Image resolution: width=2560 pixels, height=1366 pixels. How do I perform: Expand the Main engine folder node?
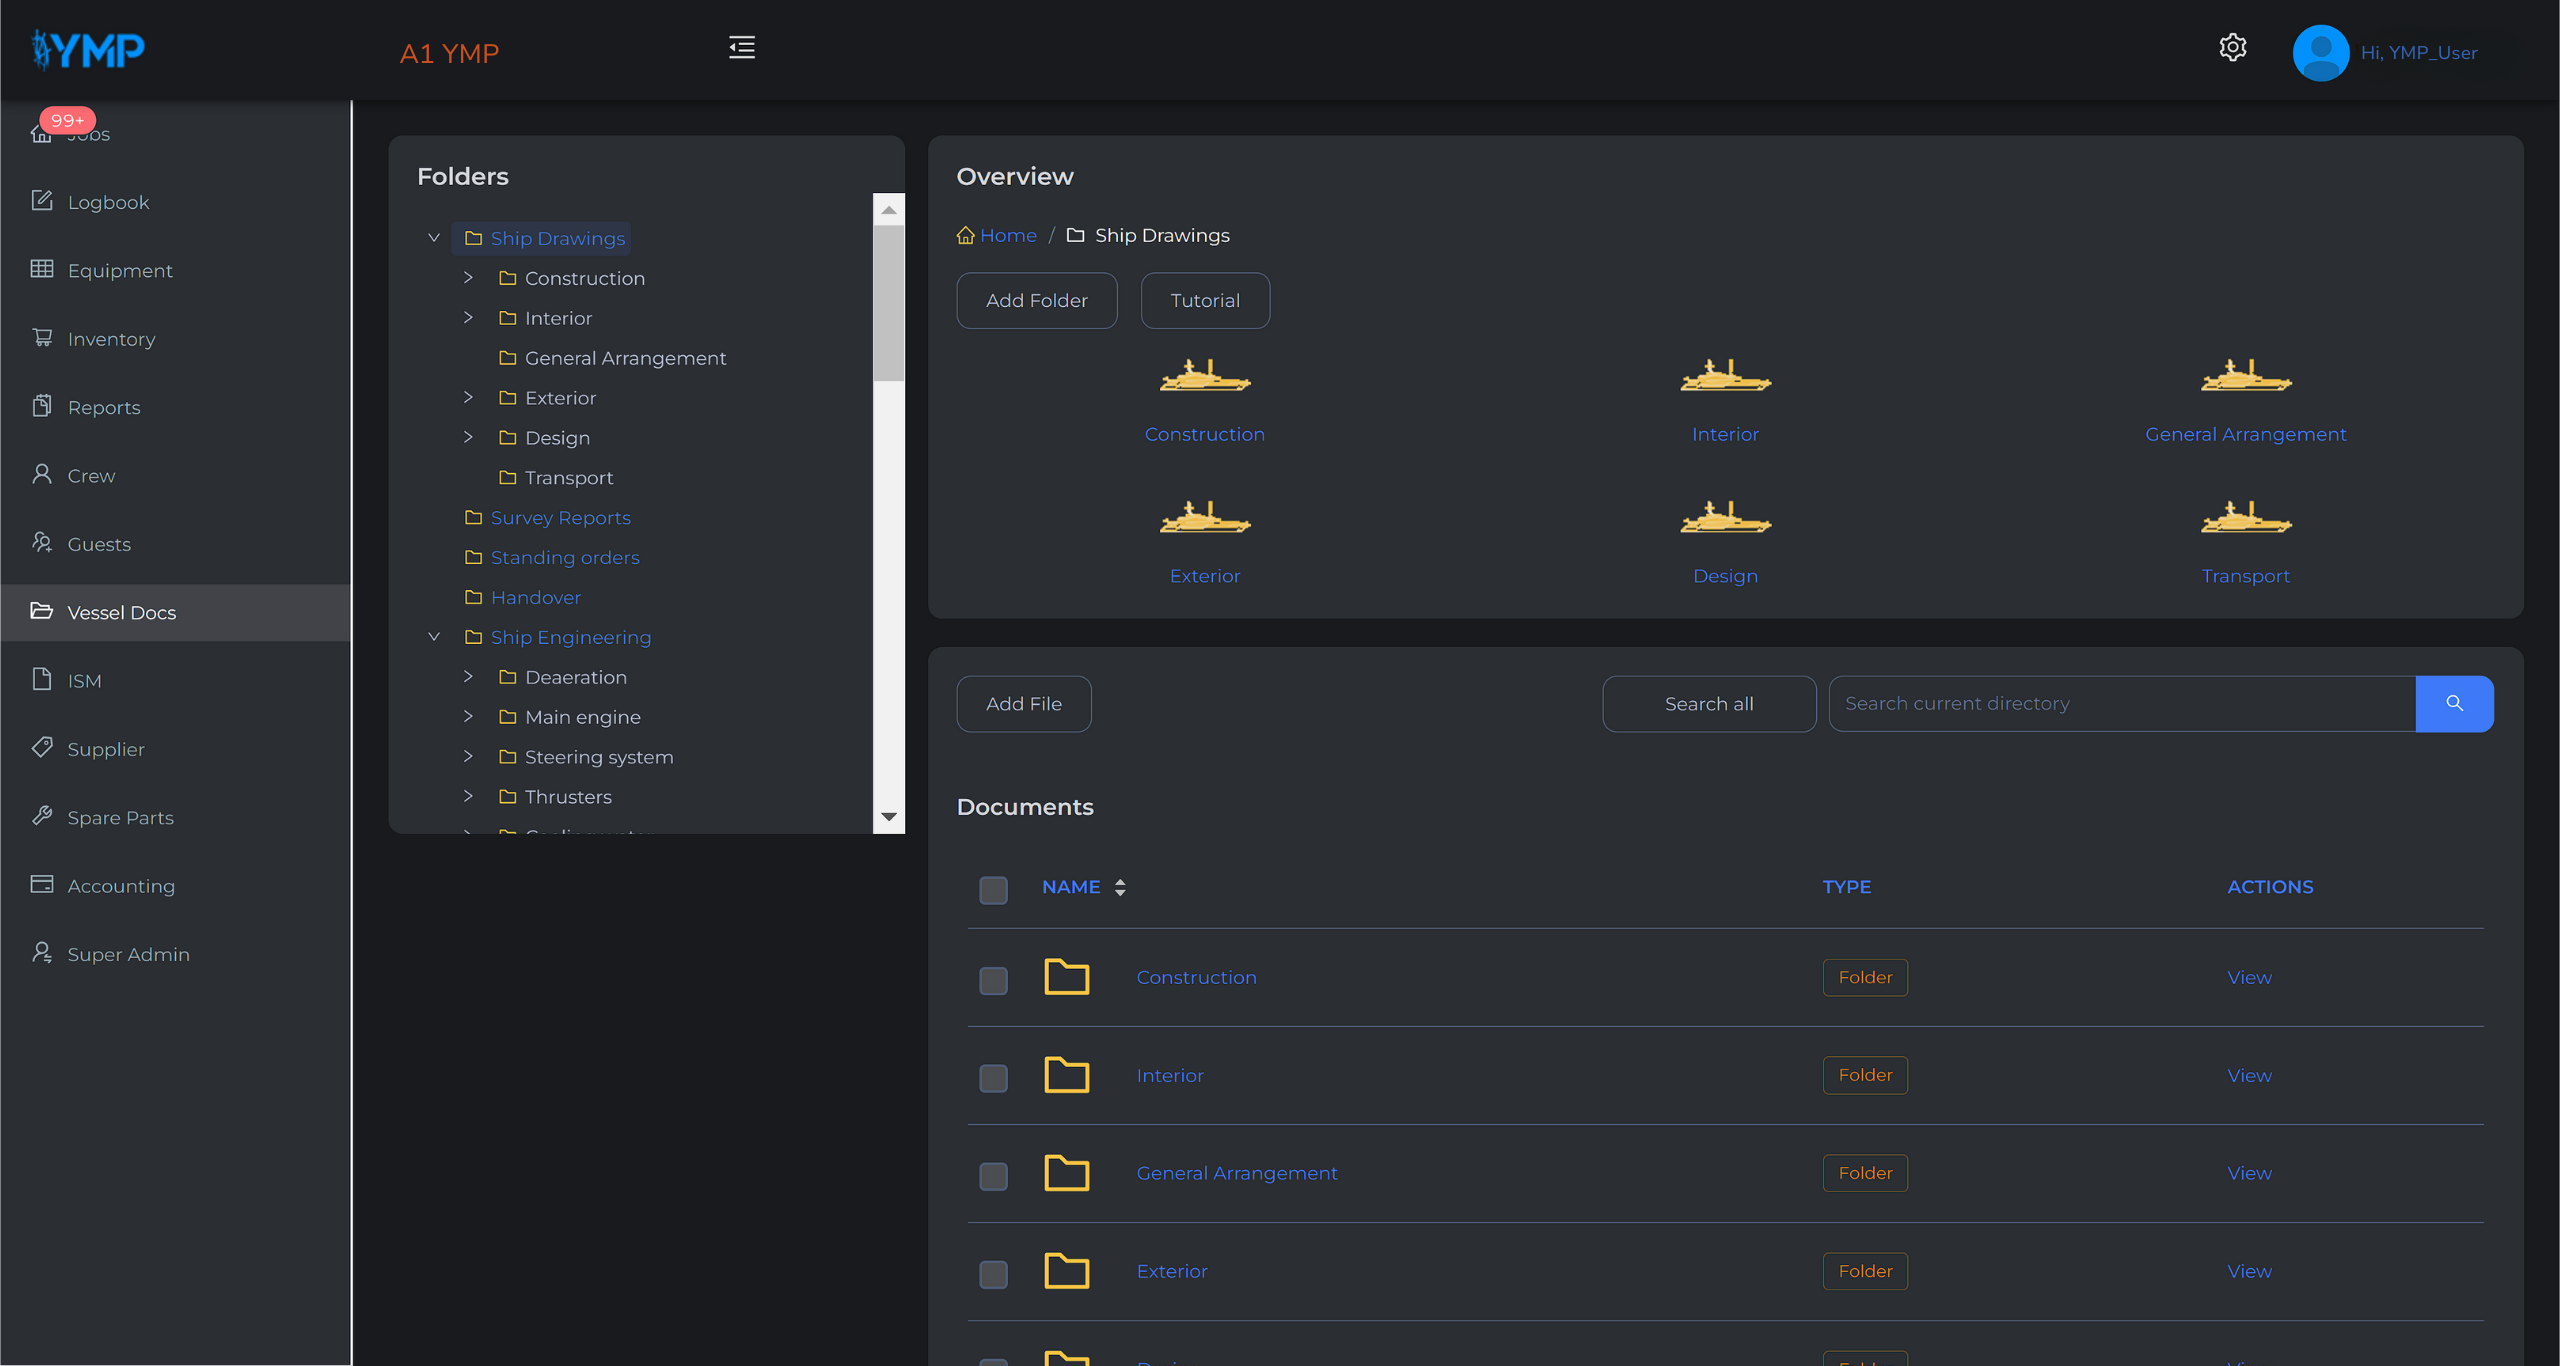(x=468, y=717)
